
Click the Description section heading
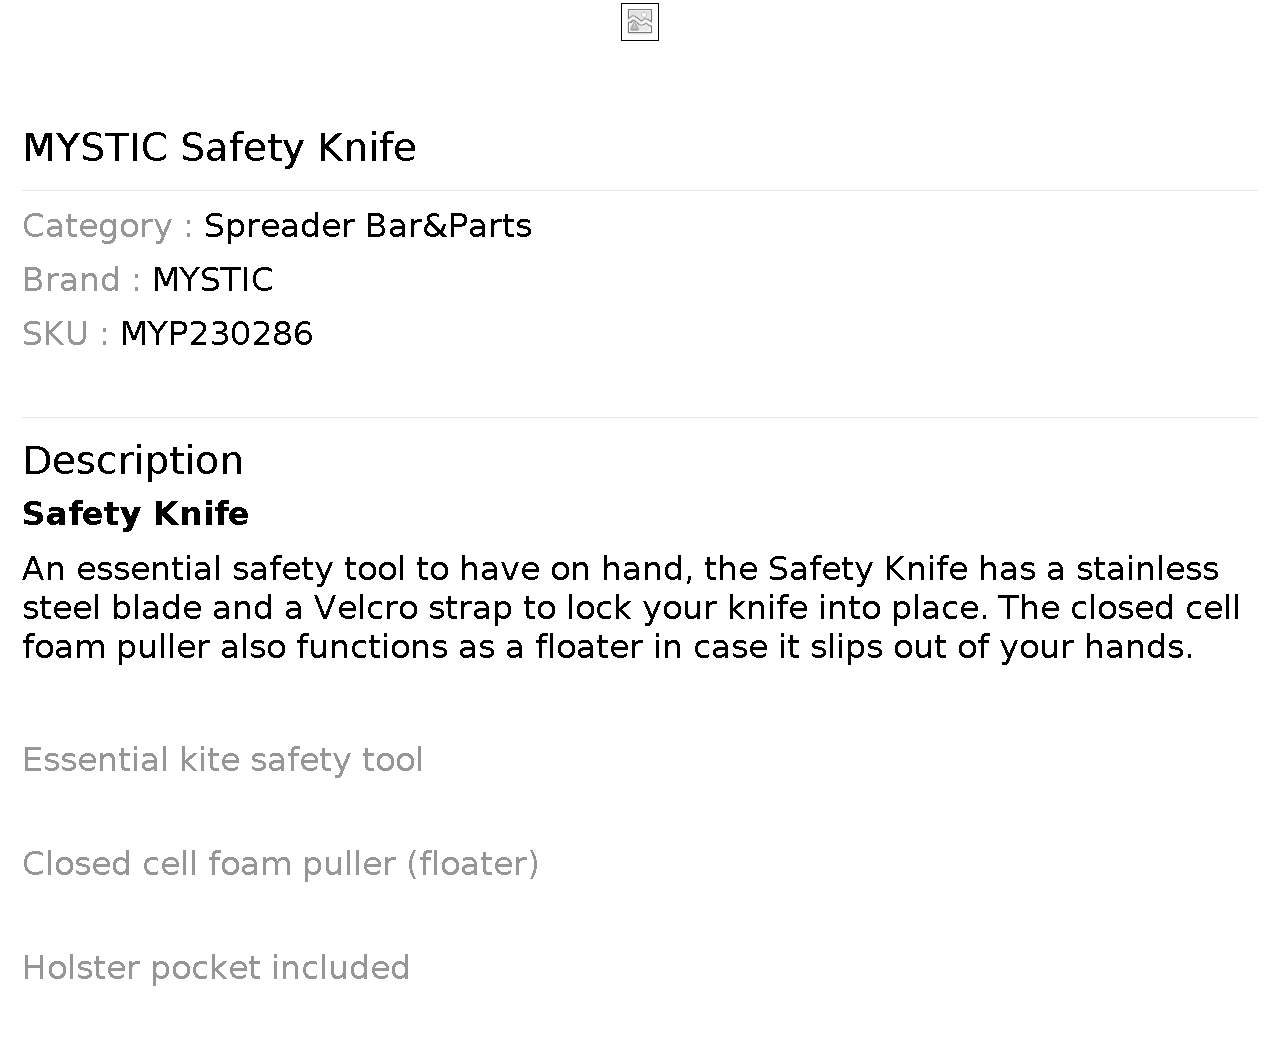click(x=133, y=461)
